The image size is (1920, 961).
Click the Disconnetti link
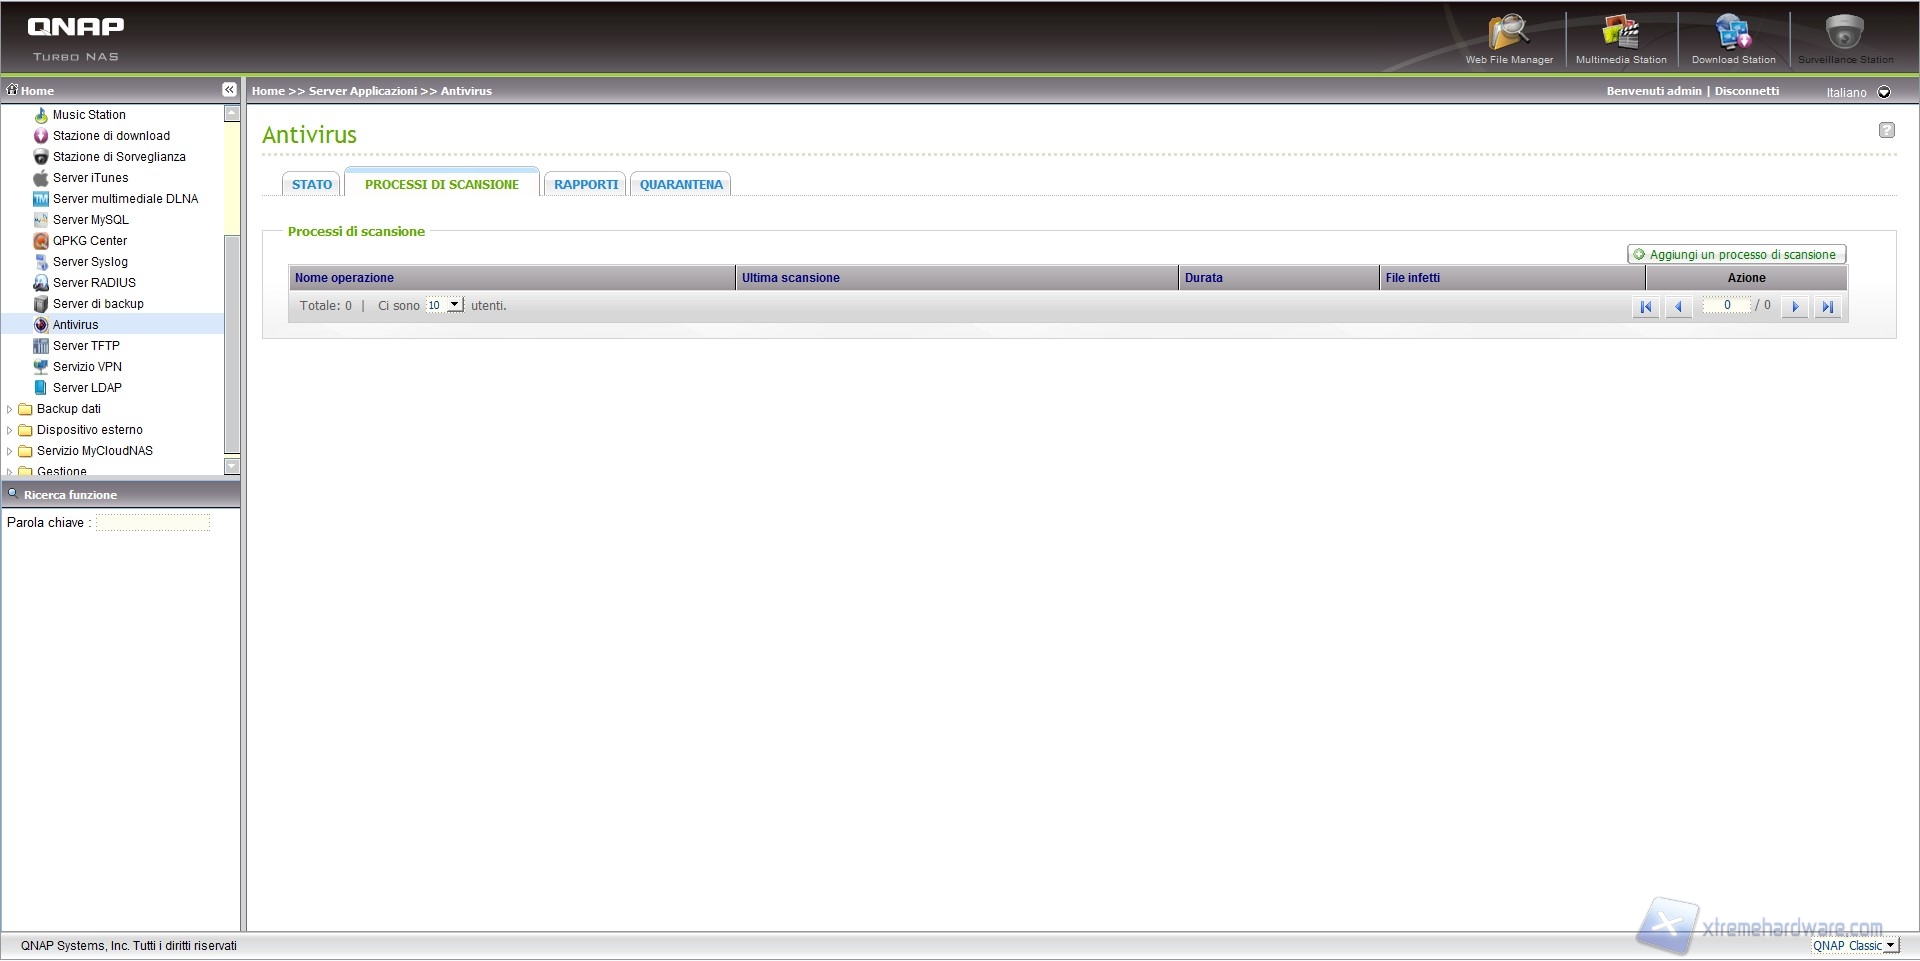click(x=1747, y=91)
